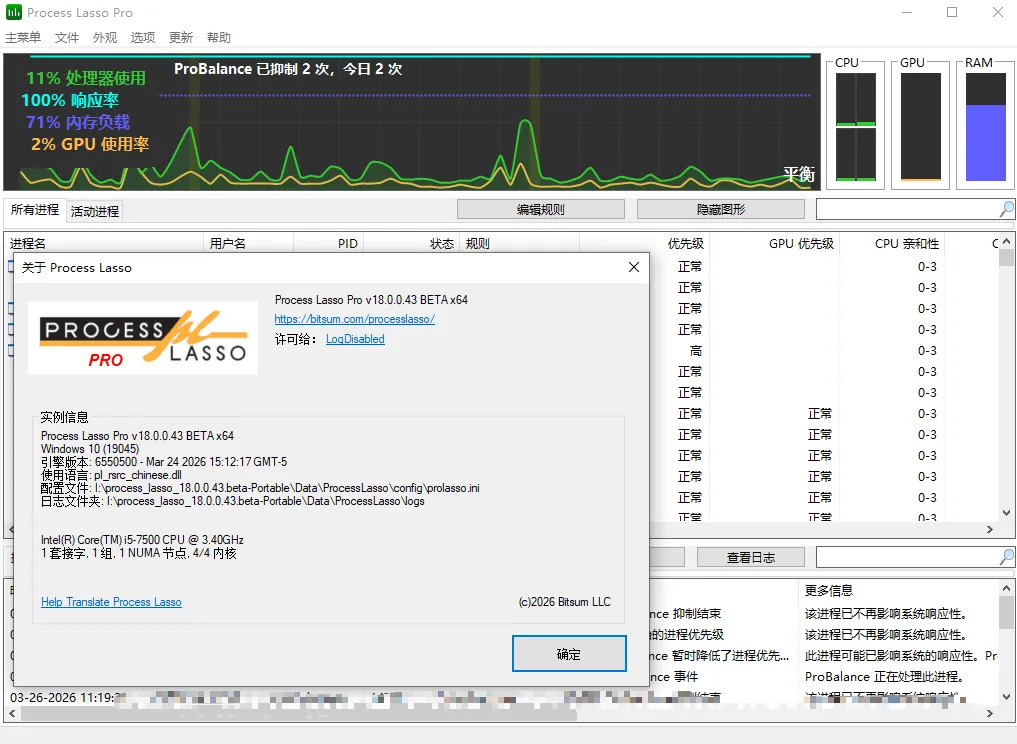Open the 选项 menu
This screenshot has width=1017, height=744.
click(x=140, y=37)
